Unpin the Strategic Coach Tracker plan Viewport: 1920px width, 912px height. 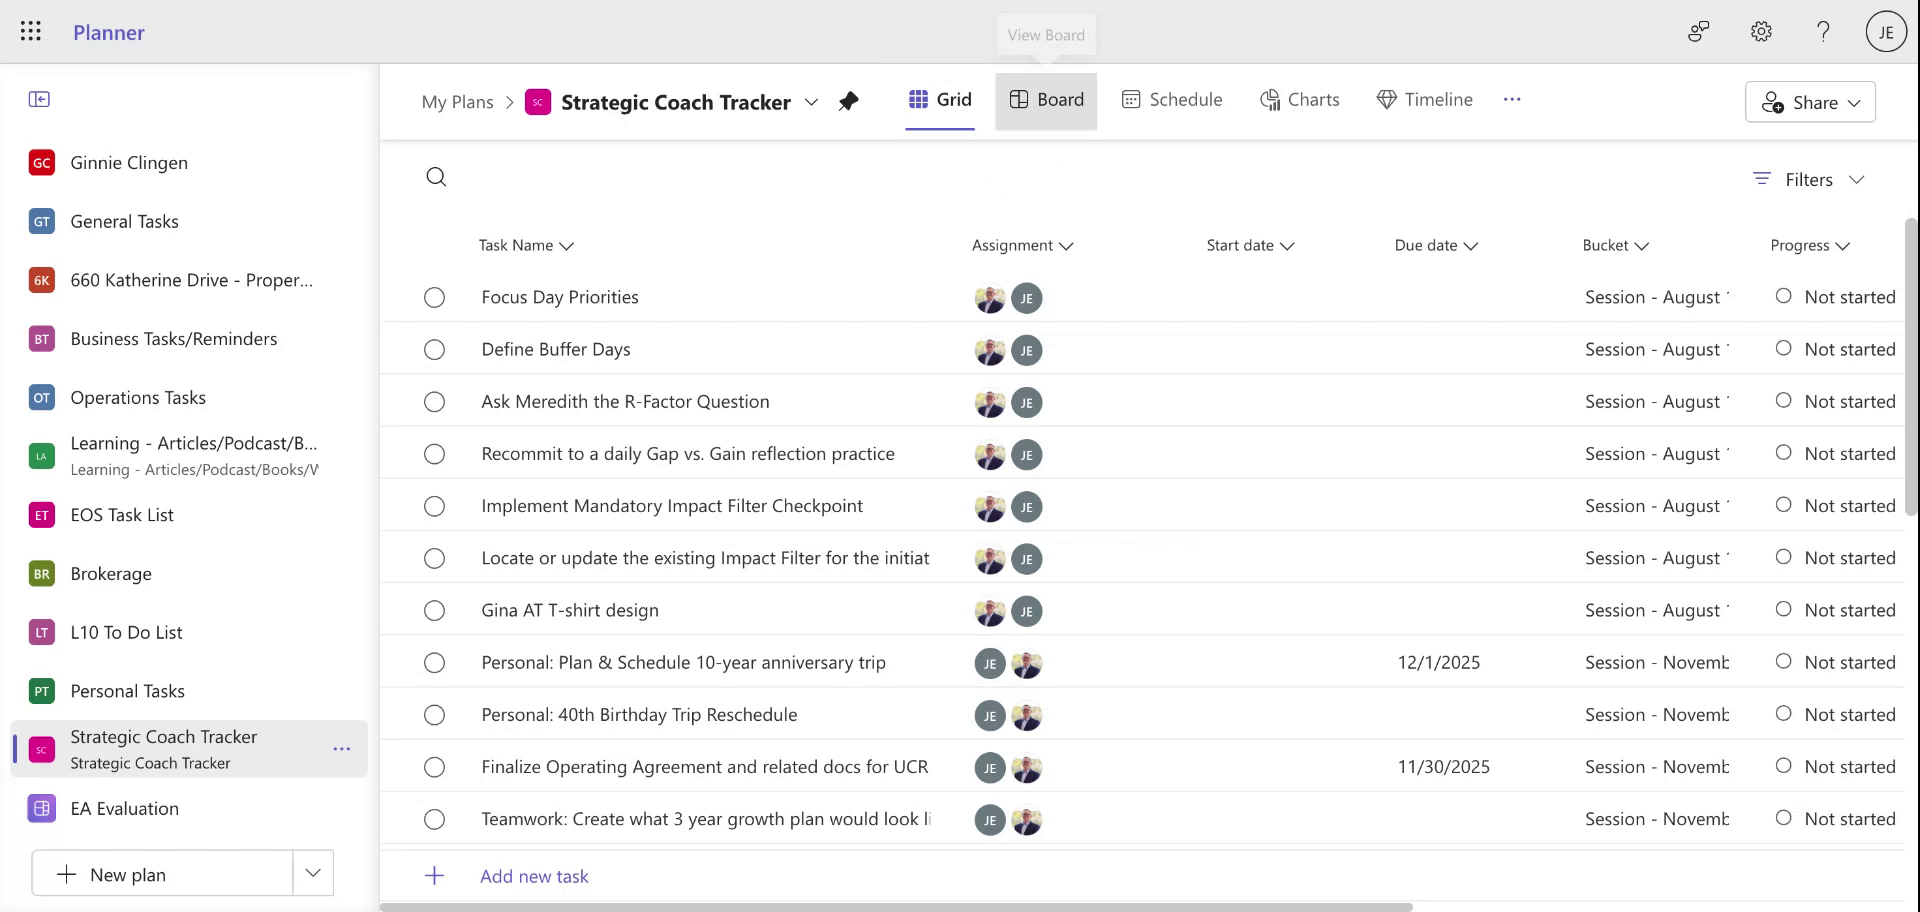click(x=848, y=101)
